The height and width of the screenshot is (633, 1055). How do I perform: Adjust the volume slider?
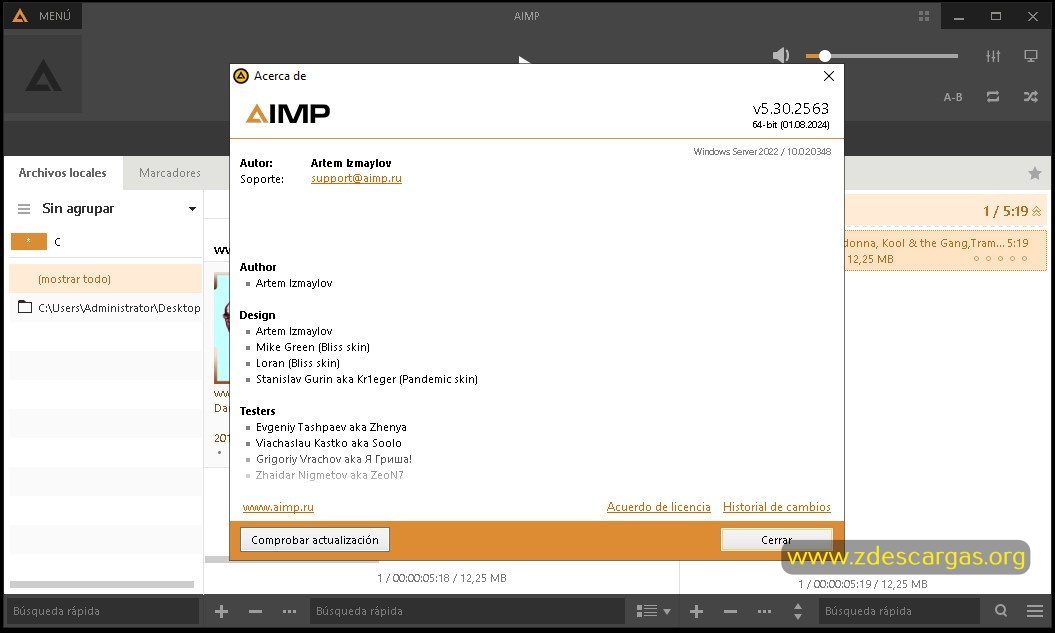[881, 56]
